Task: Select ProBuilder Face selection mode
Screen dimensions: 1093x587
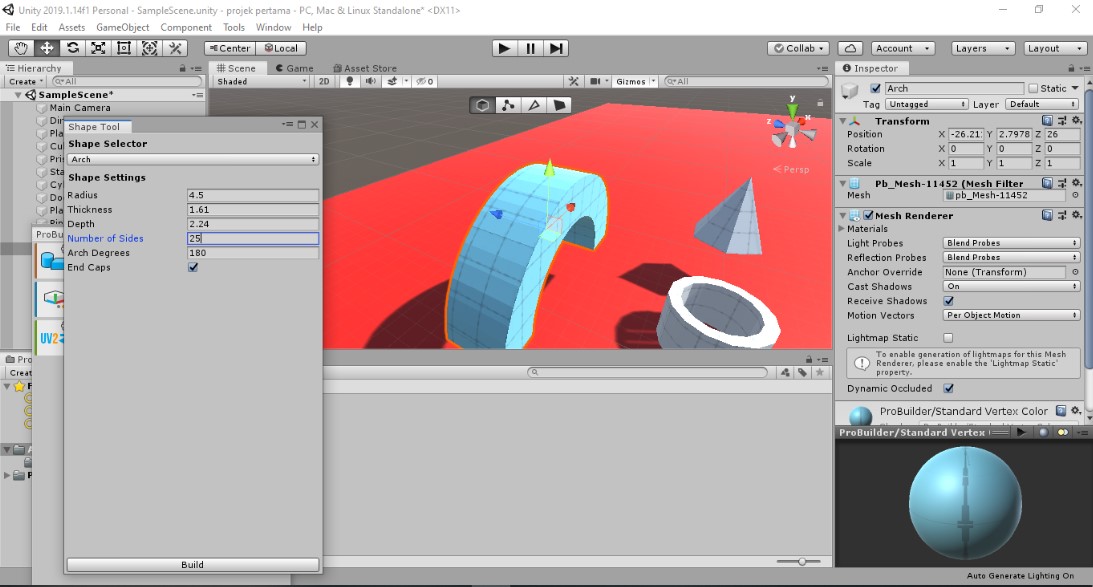Action: pyautogui.click(x=560, y=105)
